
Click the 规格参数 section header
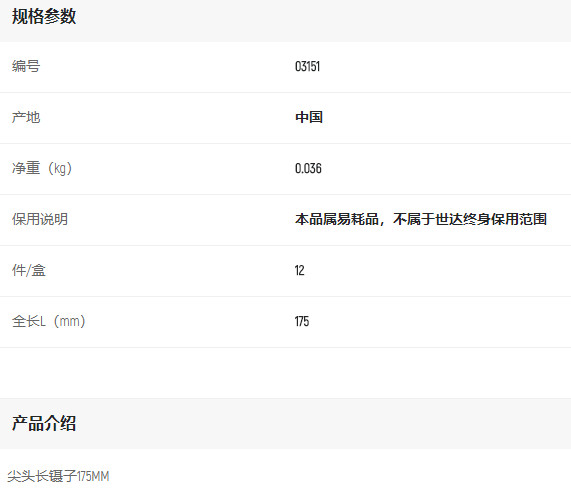(44, 16)
